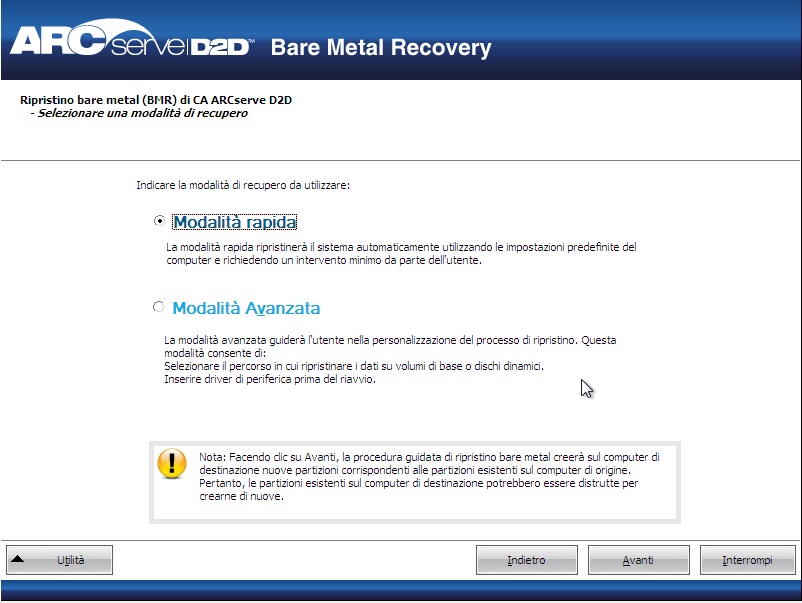The height and width of the screenshot is (603, 802).
Task: Proceed with the Avanti button
Action: (638, 560)
